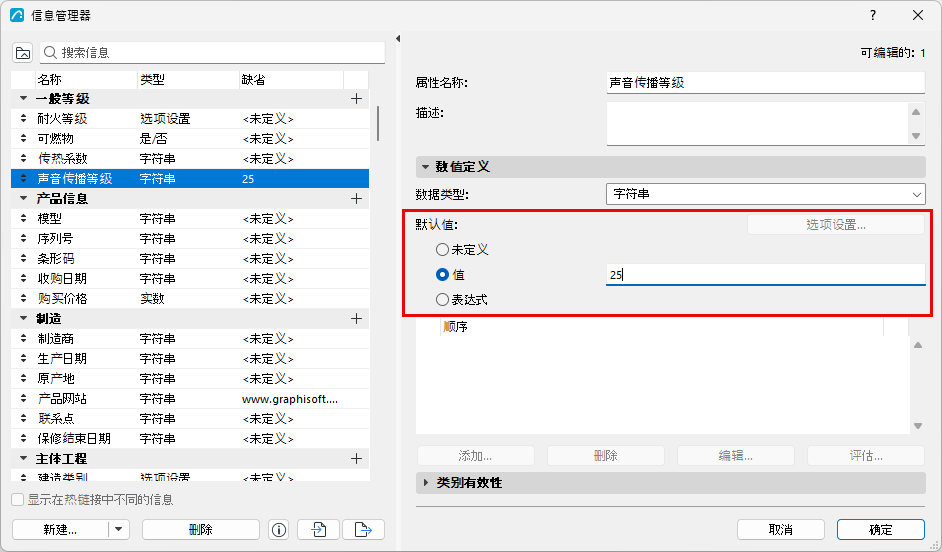Add a property to the 产品信息 group with plus
Image resolution: width=942 pixels, height=552 pixels.
point(356,198)
